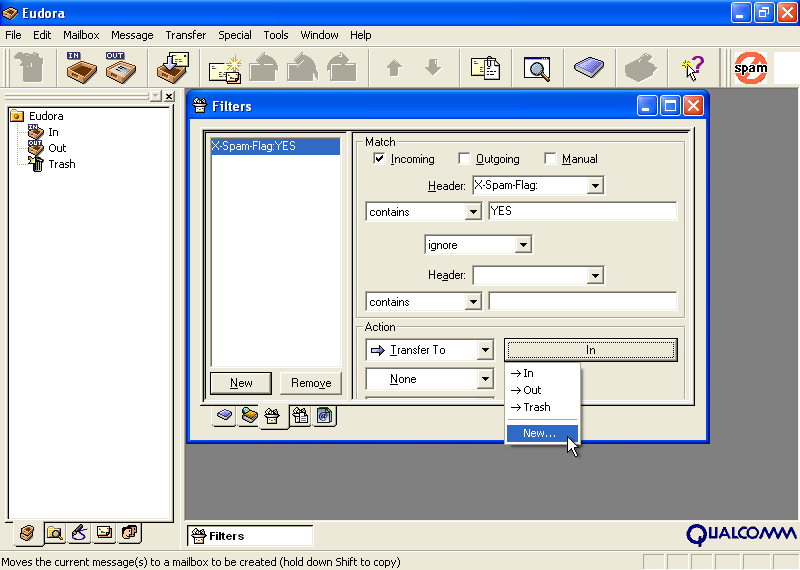Open the Tools menu
The height and width of the screenshot is (570, 800).
click(276, 35)
